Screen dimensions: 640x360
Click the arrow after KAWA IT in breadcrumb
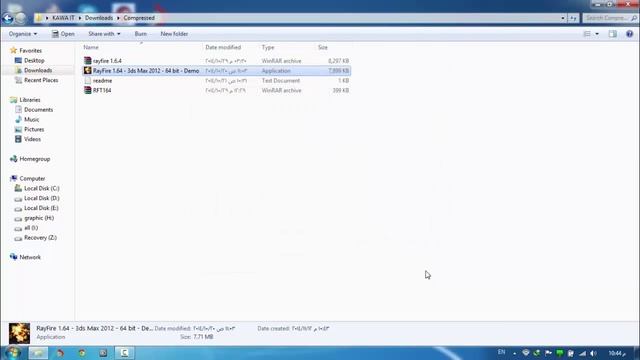pos(80,18)
